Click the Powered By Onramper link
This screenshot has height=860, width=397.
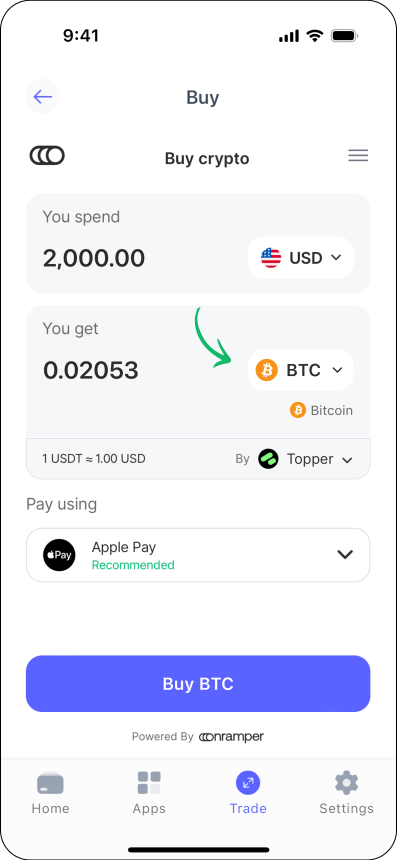click(x=198, y=737)
